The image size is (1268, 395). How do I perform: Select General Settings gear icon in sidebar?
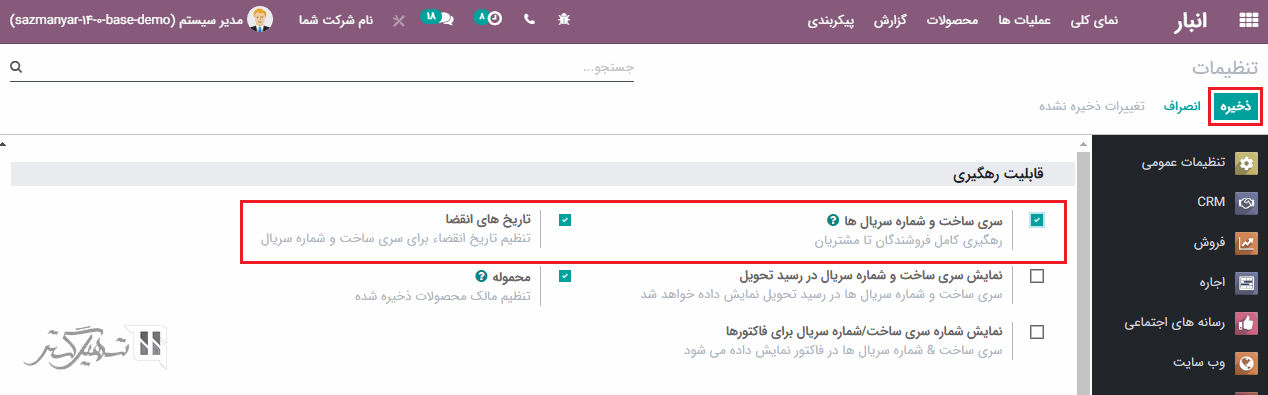1246,163
